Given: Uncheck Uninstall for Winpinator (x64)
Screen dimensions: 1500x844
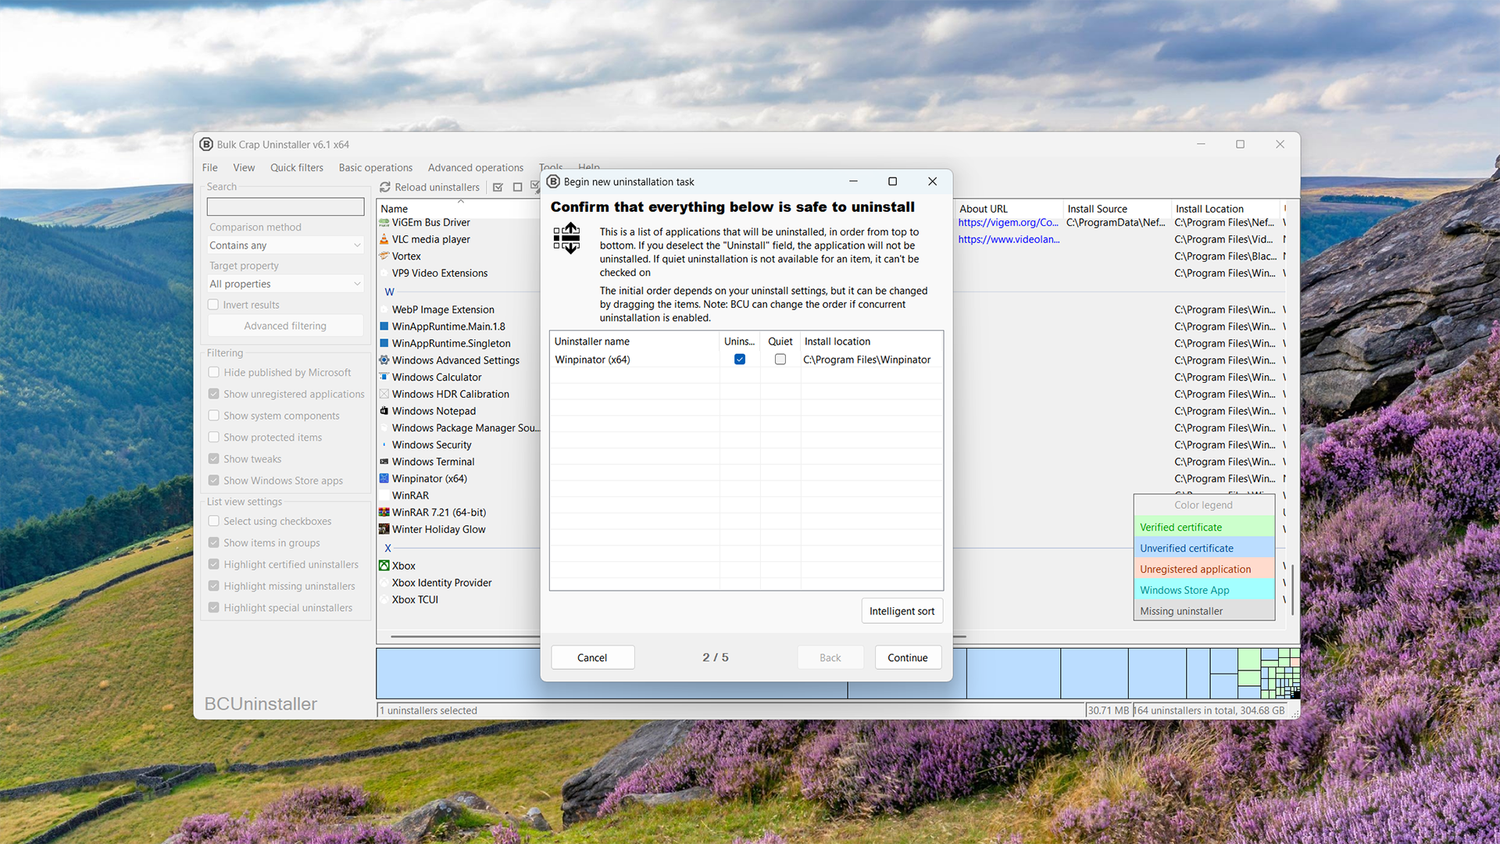Looking at the screenshot, I should pos(740,360).
